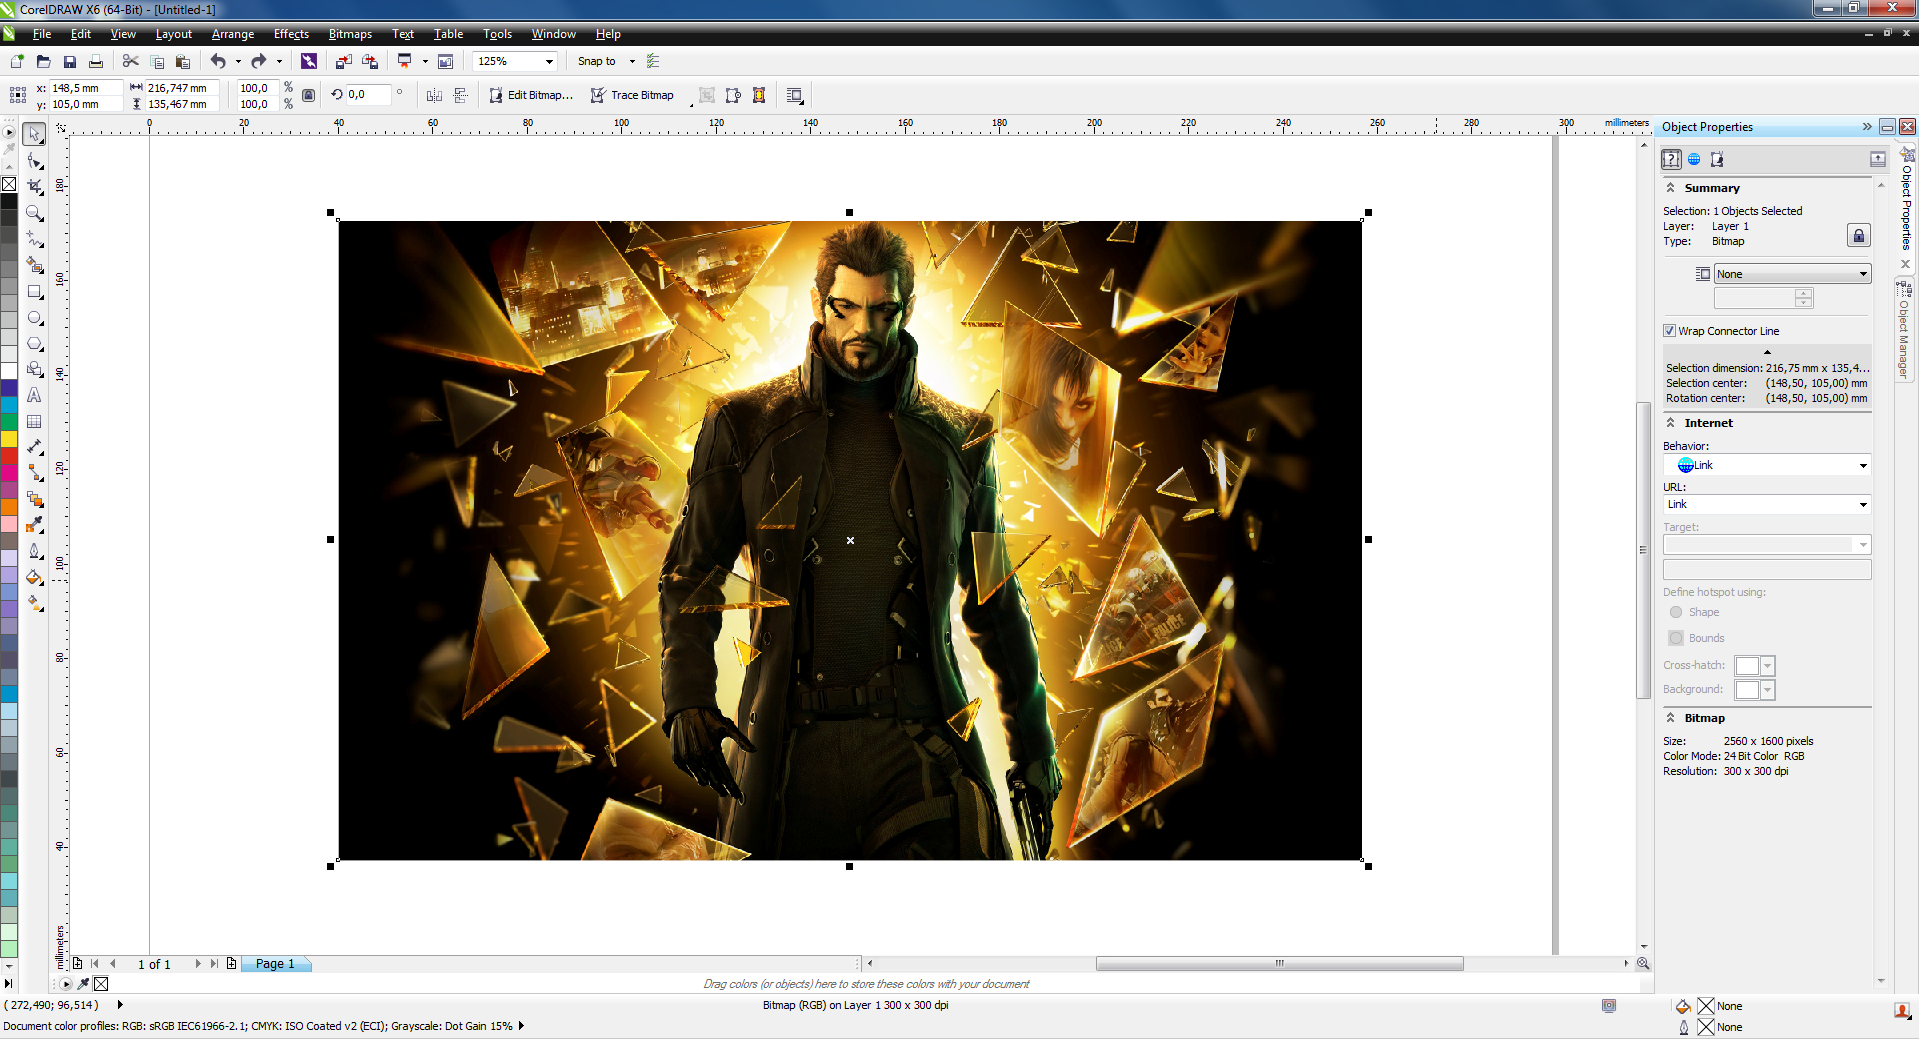Click the Import icon
The image size is (1919, 1039).
click(343, 61)
